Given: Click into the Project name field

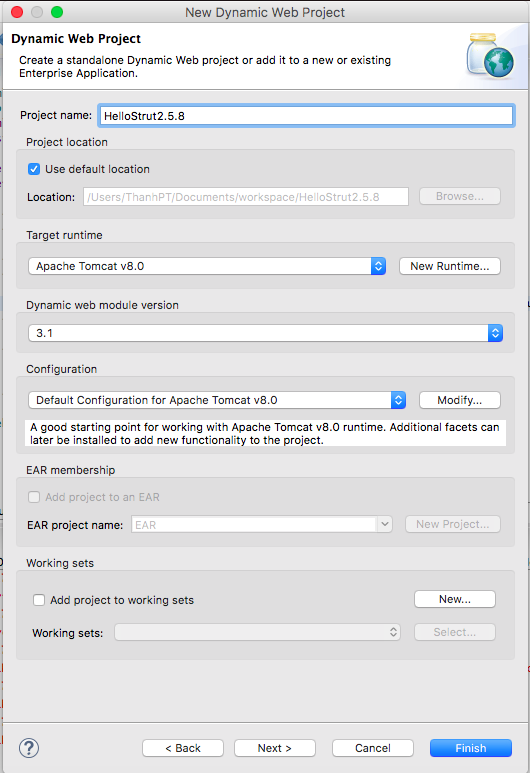Looking at the screenshot, I should pyautogui.click(x=306, y=116).
